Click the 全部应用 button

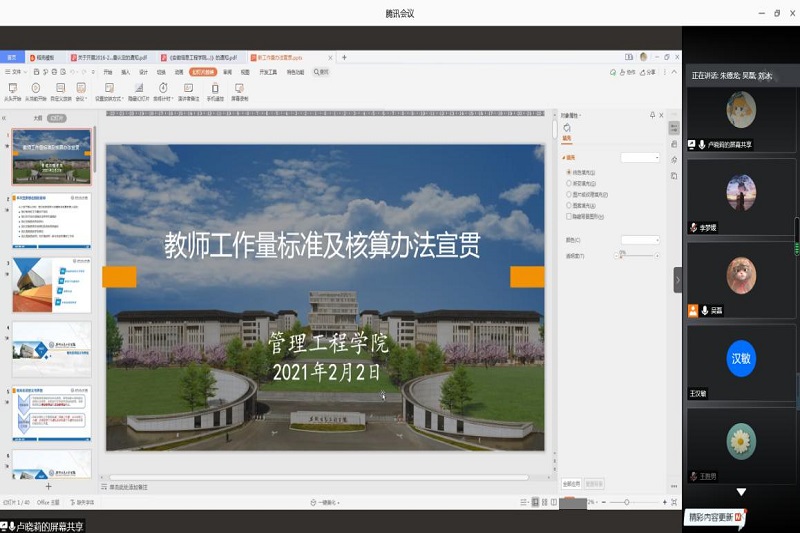point(571,483)
